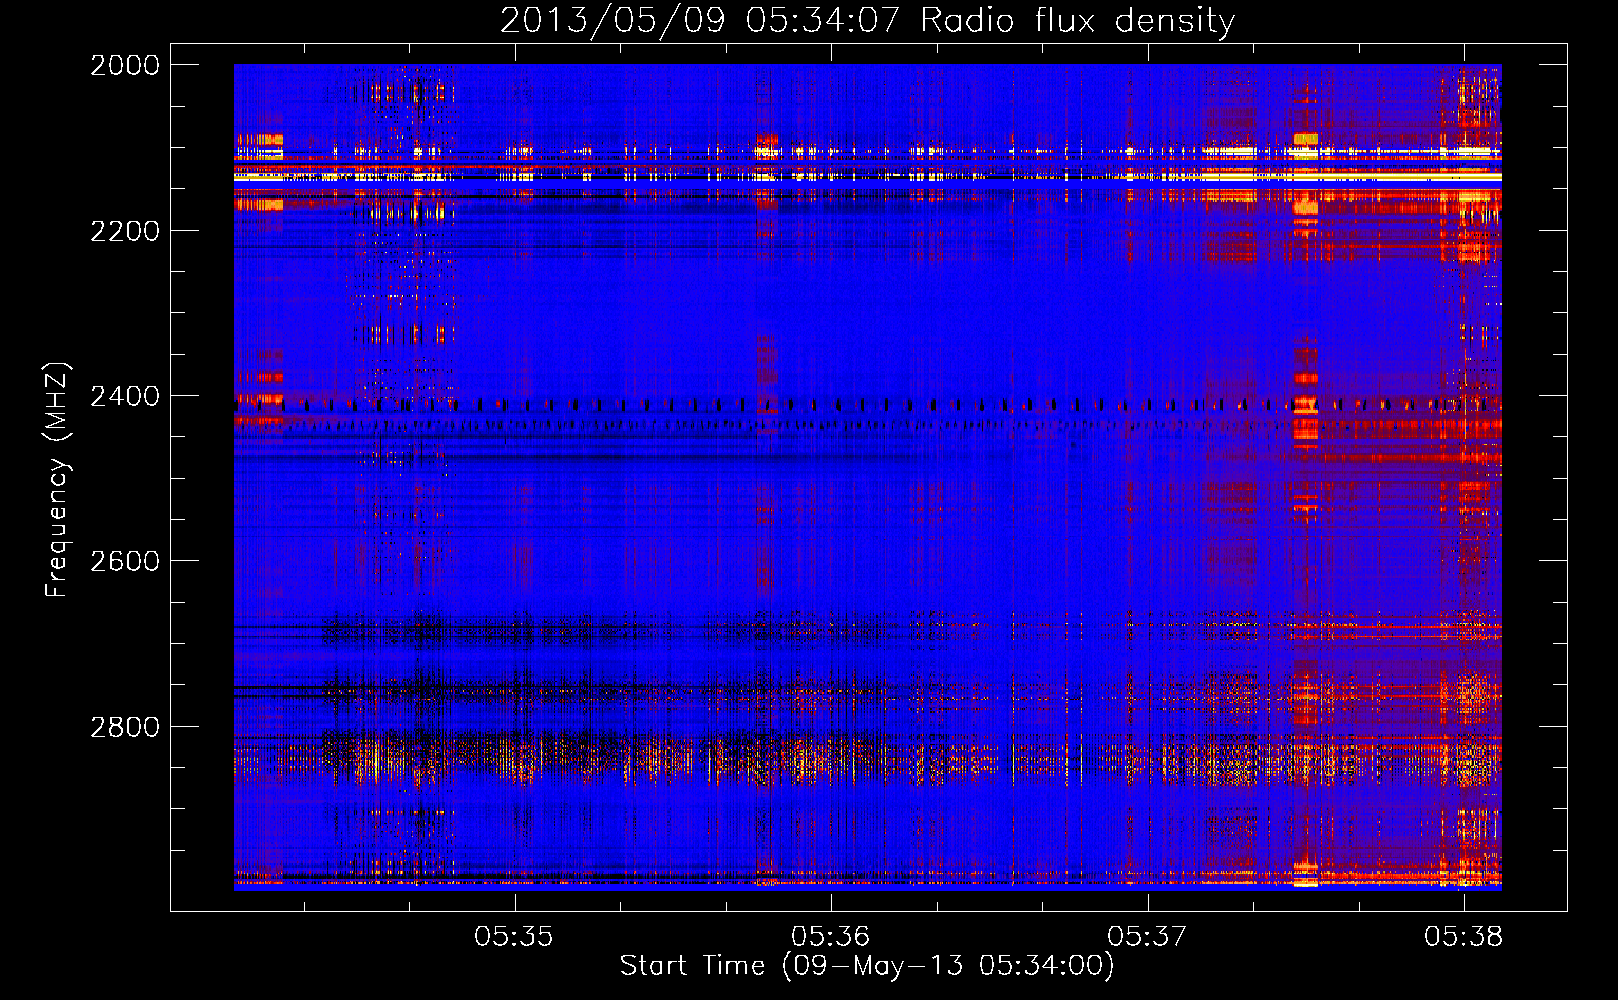
Task: Click the 05:37 time tick label
Action: pos(1147,936)
